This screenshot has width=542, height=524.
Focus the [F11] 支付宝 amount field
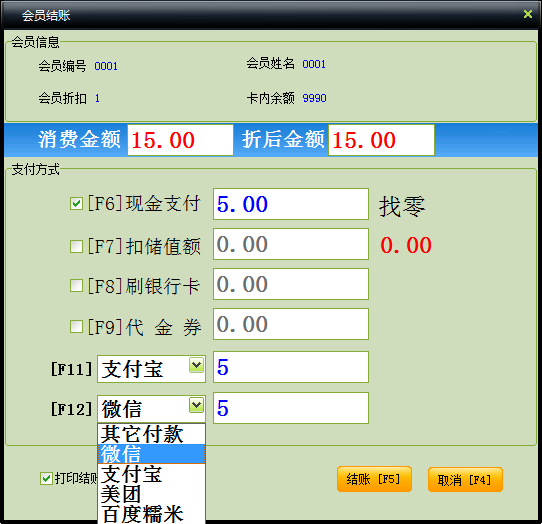point(291,367)
